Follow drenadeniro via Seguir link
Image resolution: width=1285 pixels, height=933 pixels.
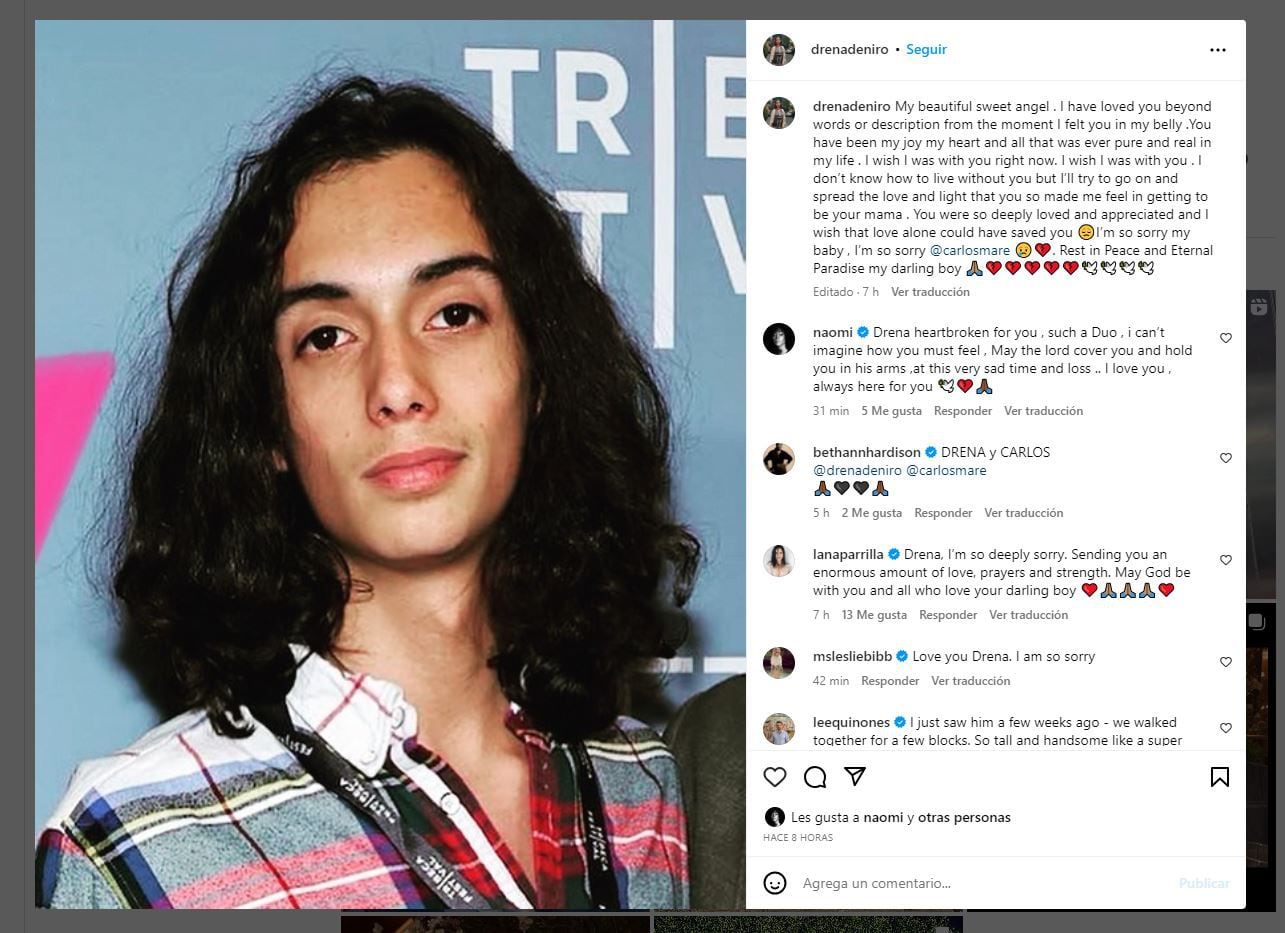point(926,49)
